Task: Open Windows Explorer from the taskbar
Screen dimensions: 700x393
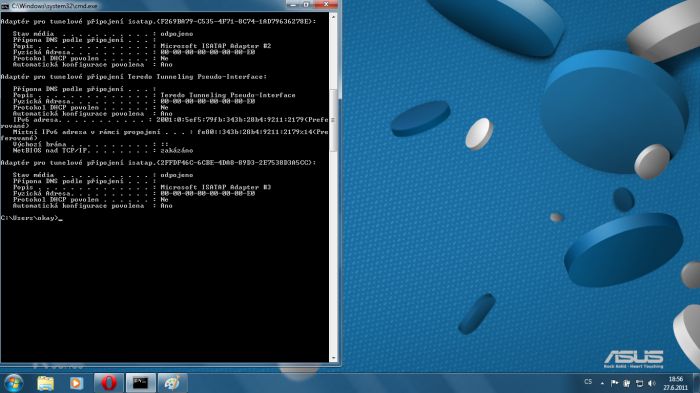Action: click(45, 383)
